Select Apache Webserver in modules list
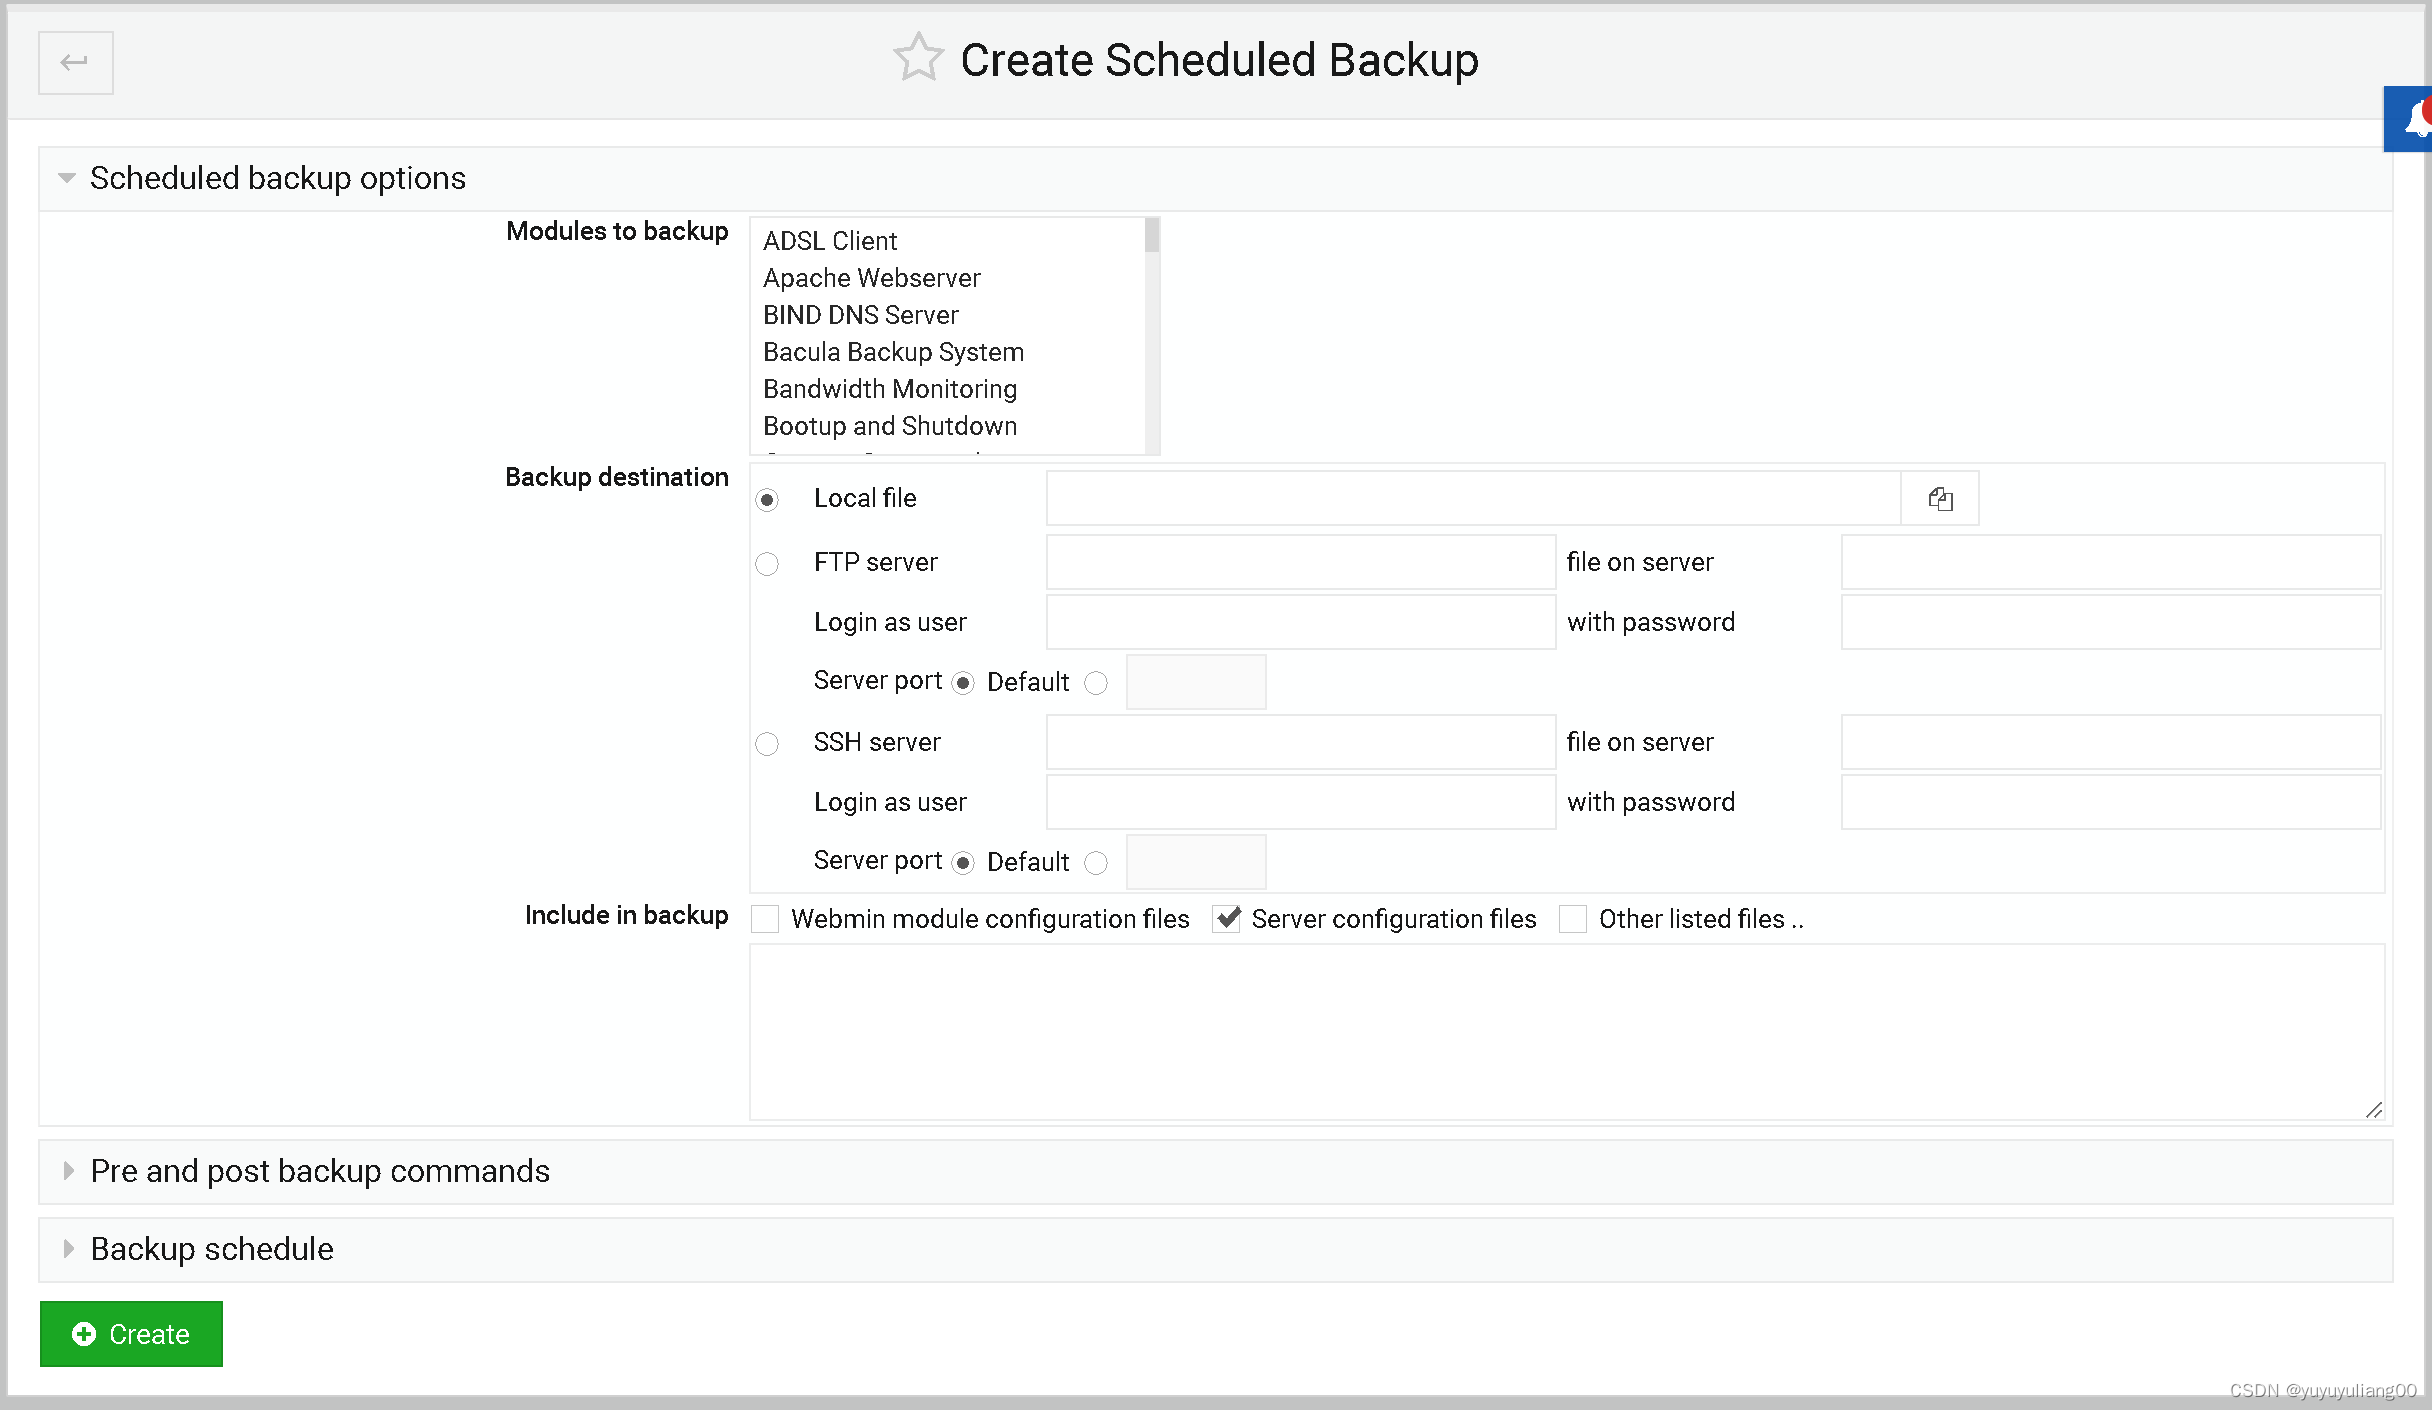 871,278
